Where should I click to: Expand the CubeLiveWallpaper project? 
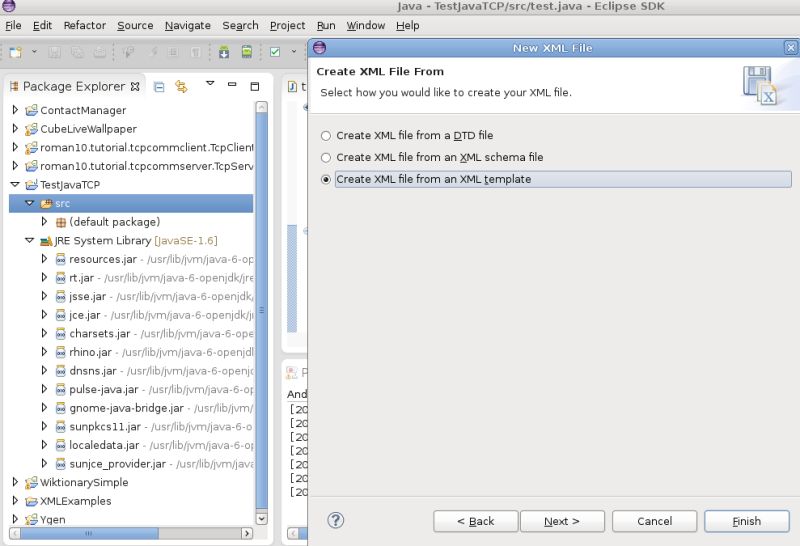click(15, 128)
